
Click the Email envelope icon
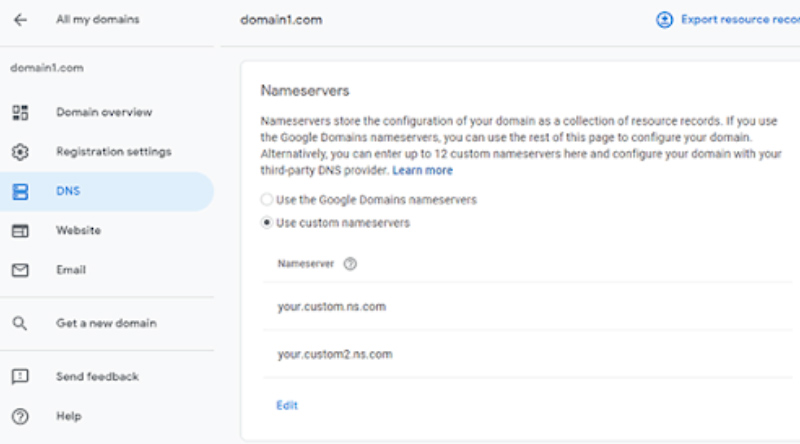pyautogui.click(x=20, y=270)
